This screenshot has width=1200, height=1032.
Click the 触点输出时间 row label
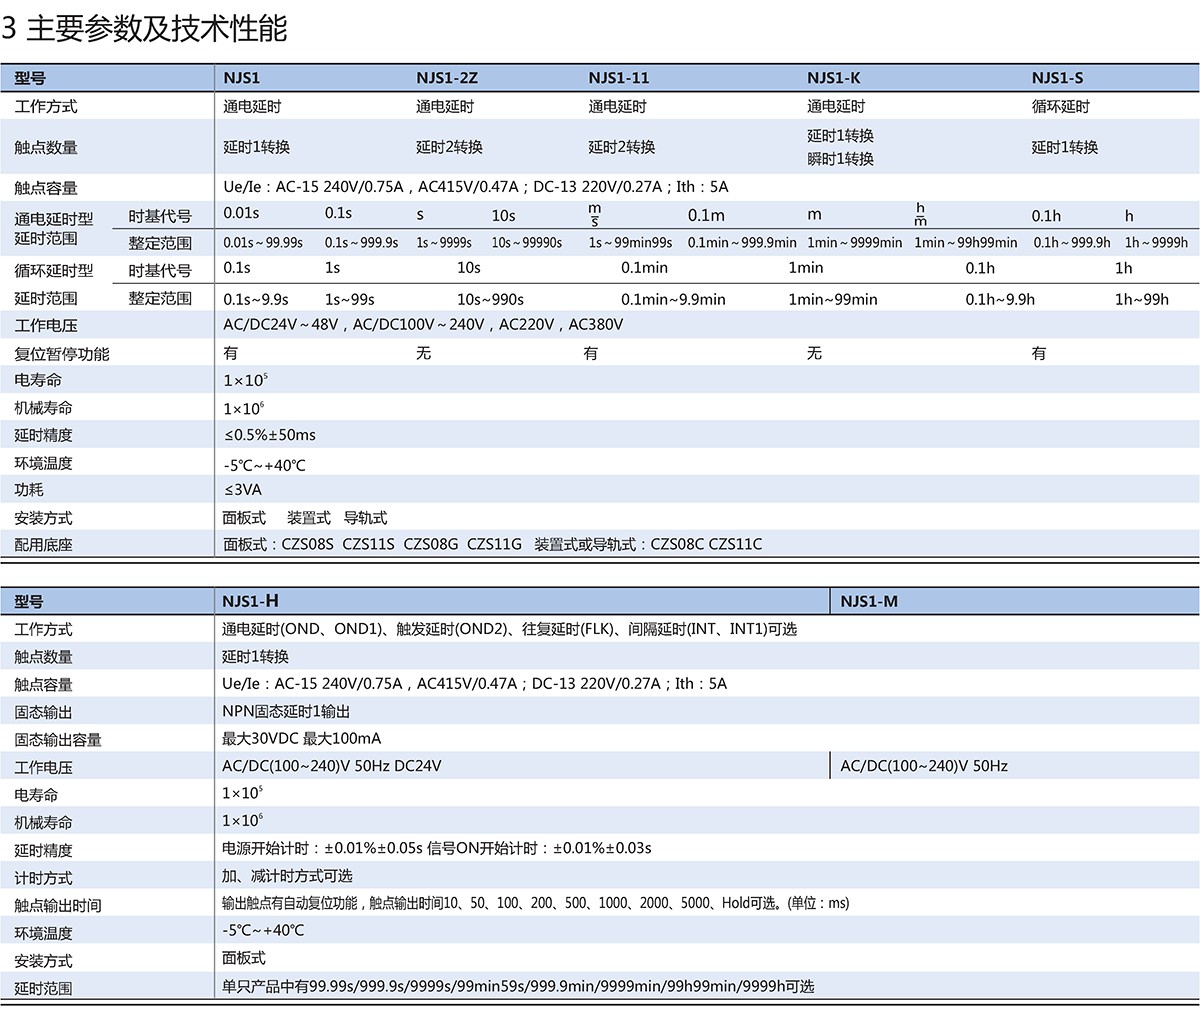pyautogui.click(x=57, y=905)
